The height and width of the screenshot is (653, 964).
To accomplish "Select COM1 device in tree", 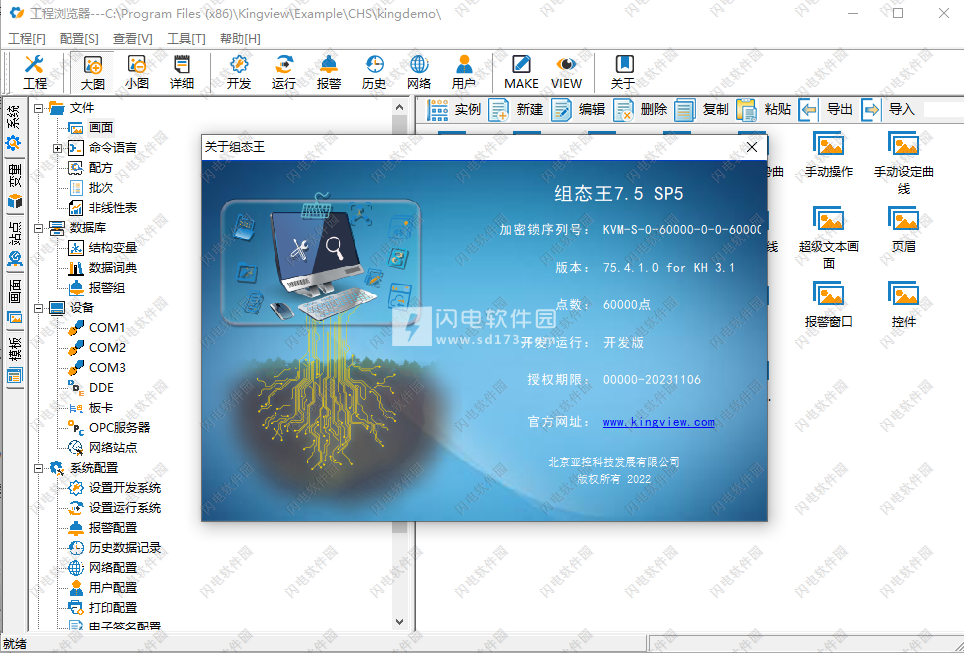I will pyautogui.click(x=107, y=328).
